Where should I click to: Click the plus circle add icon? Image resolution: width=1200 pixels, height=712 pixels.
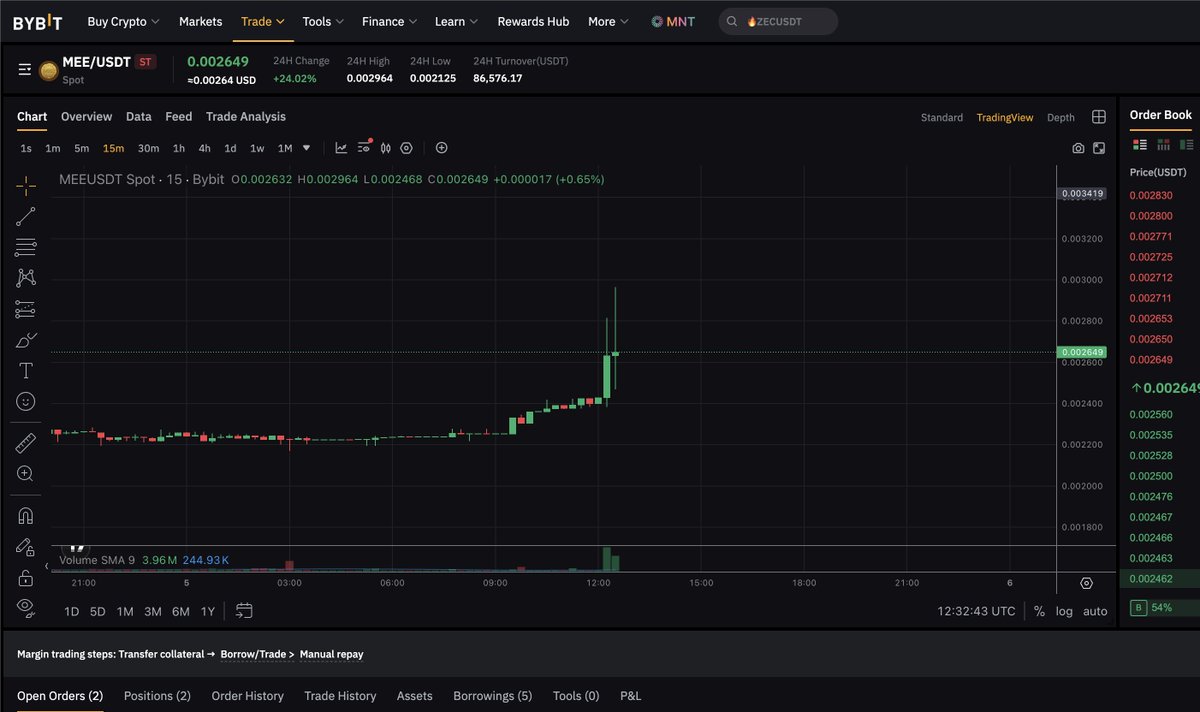tap(441, 148)
